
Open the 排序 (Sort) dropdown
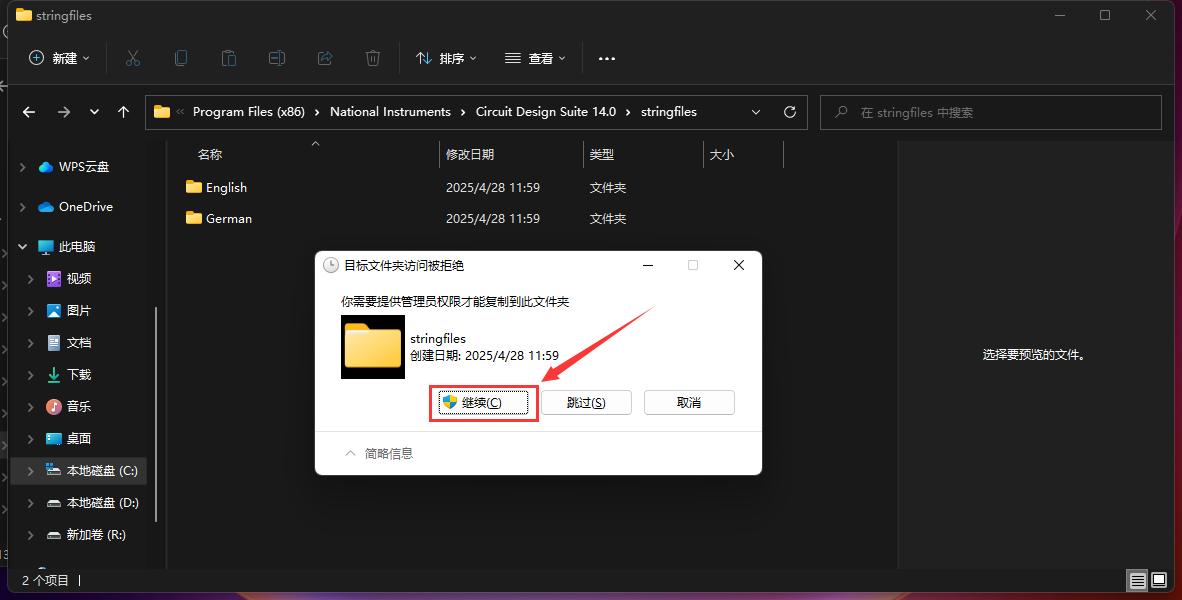coord(446,58)
